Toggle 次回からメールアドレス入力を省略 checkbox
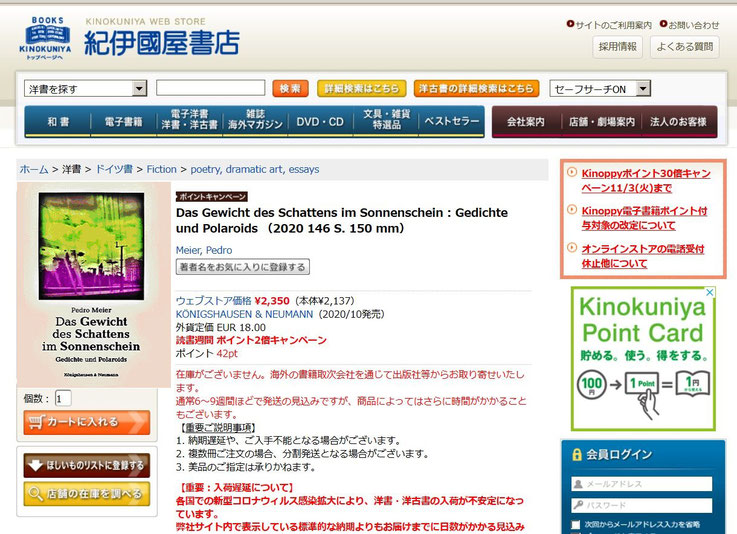 [x=575, y=524]
